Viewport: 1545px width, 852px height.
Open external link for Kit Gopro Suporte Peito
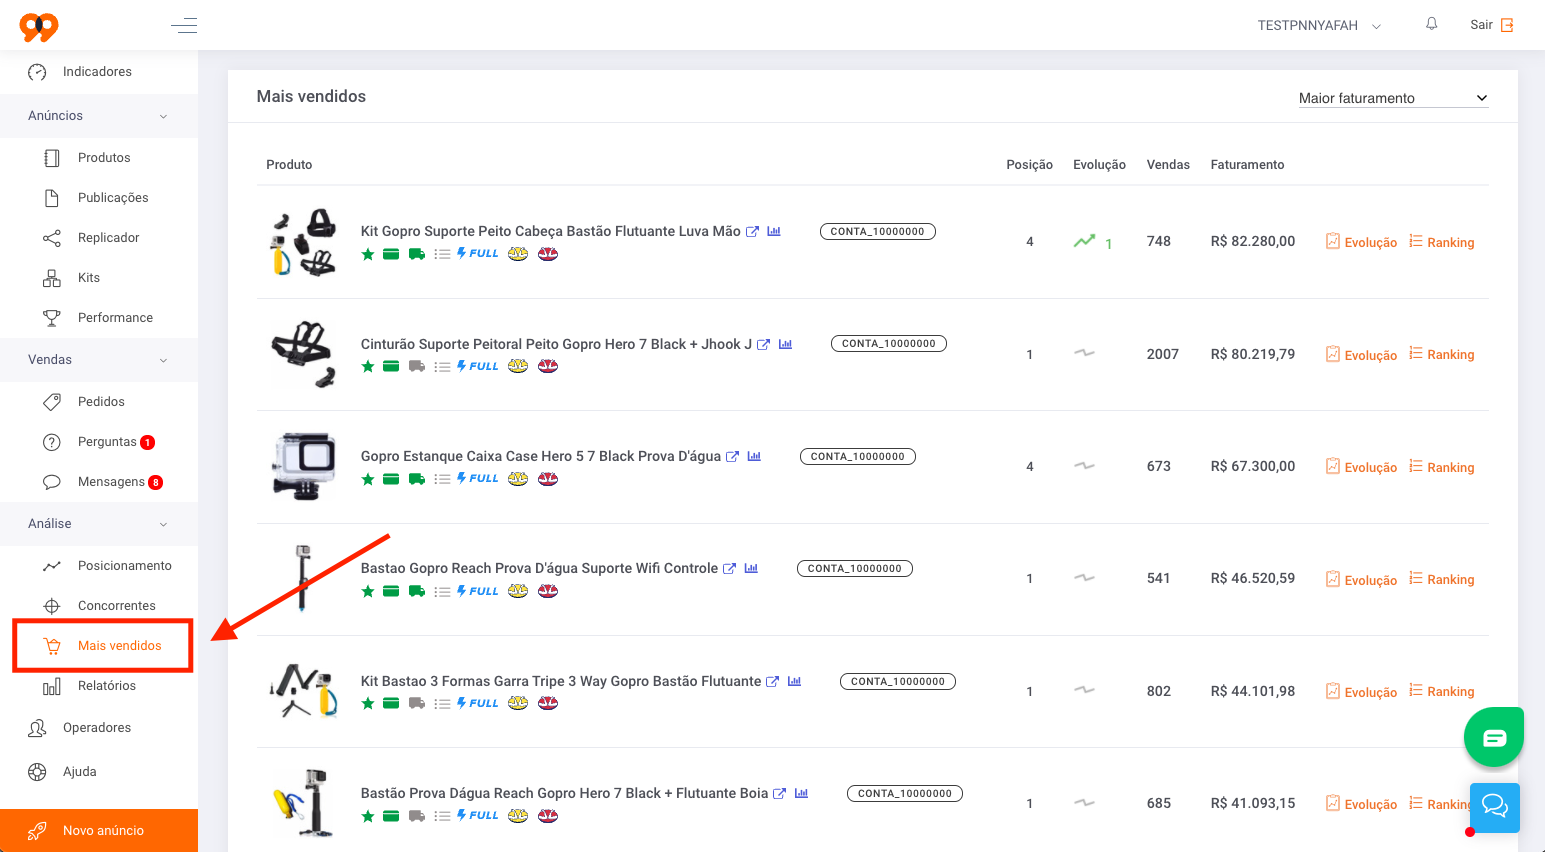coord(752,232)
